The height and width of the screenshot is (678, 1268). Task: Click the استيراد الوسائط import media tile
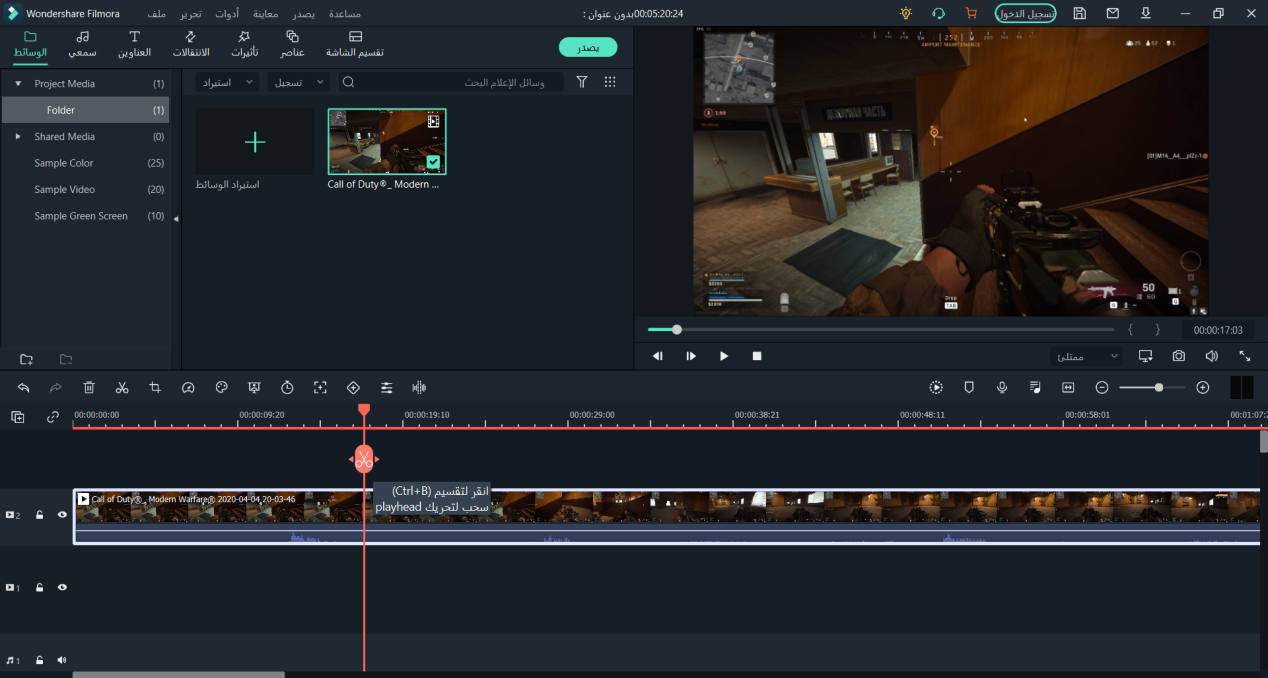coord(255,142)
